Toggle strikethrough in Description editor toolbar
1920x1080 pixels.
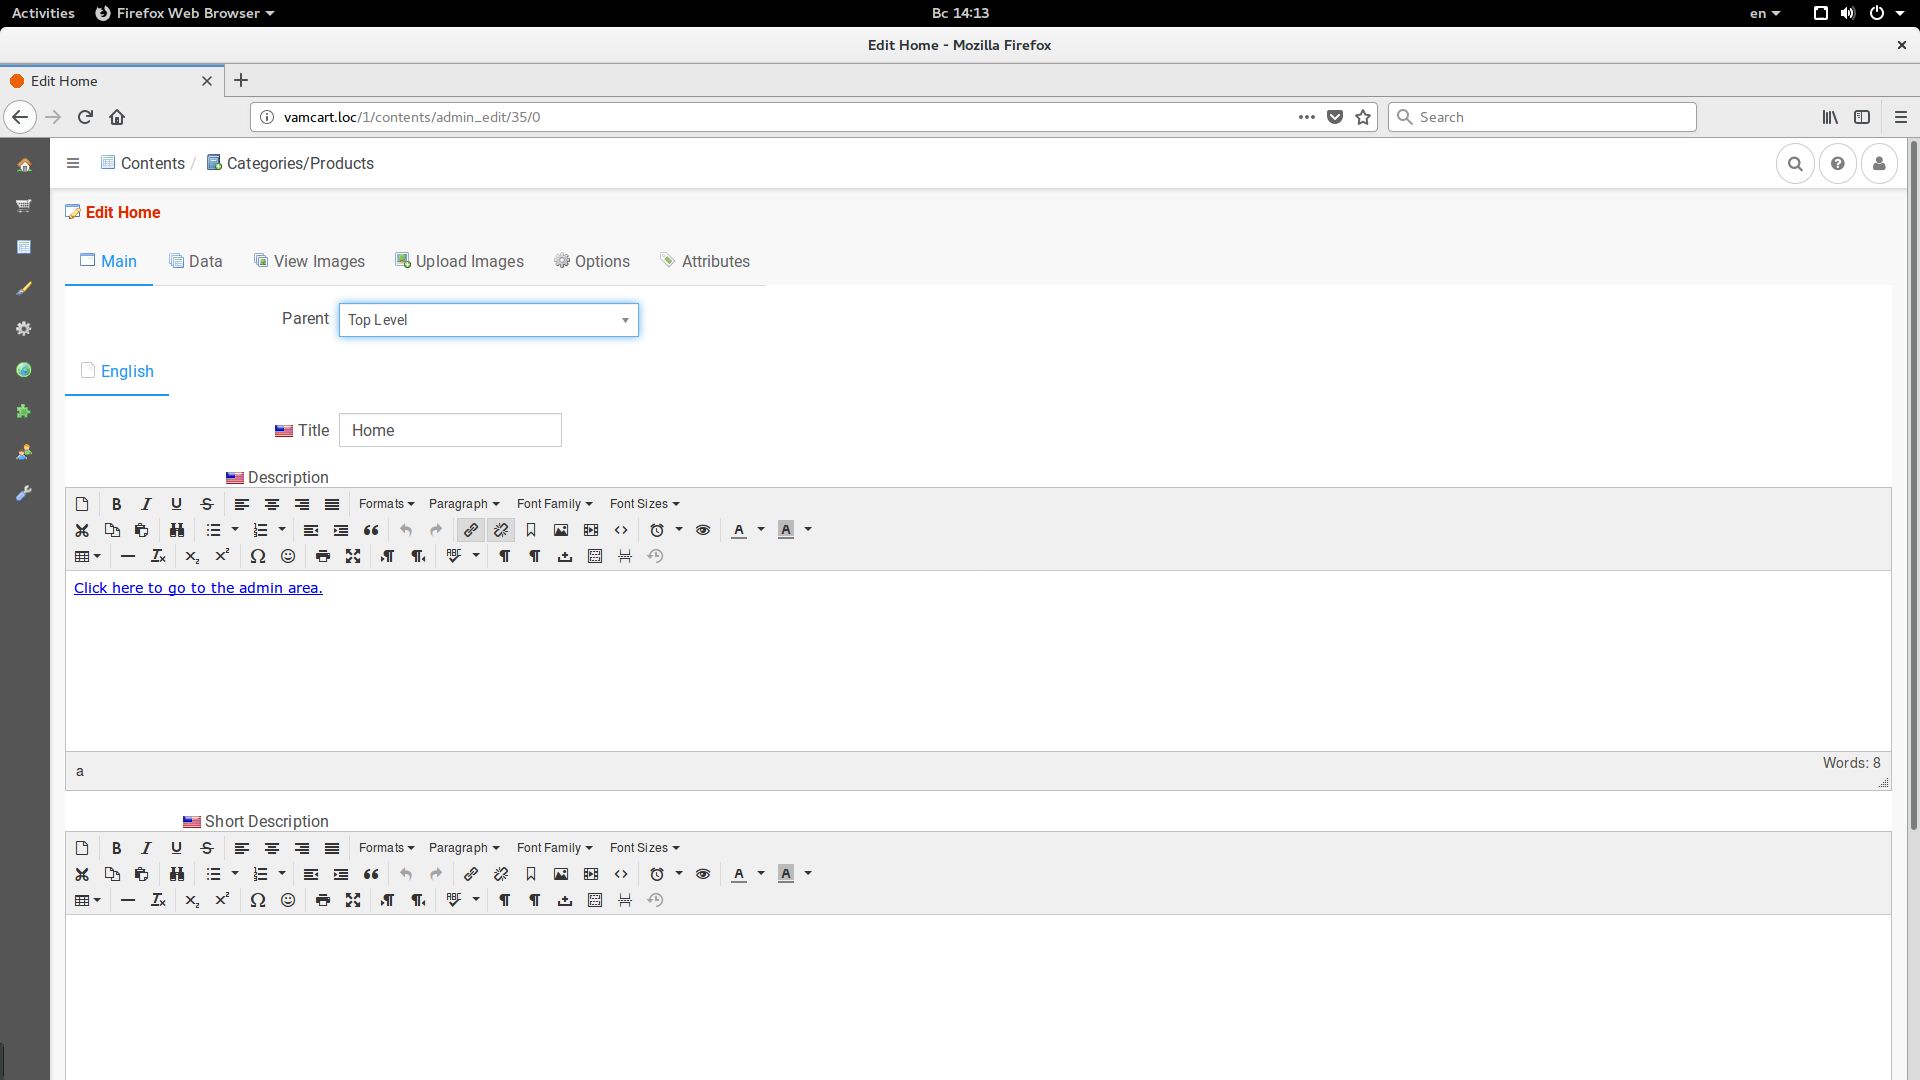207,504
